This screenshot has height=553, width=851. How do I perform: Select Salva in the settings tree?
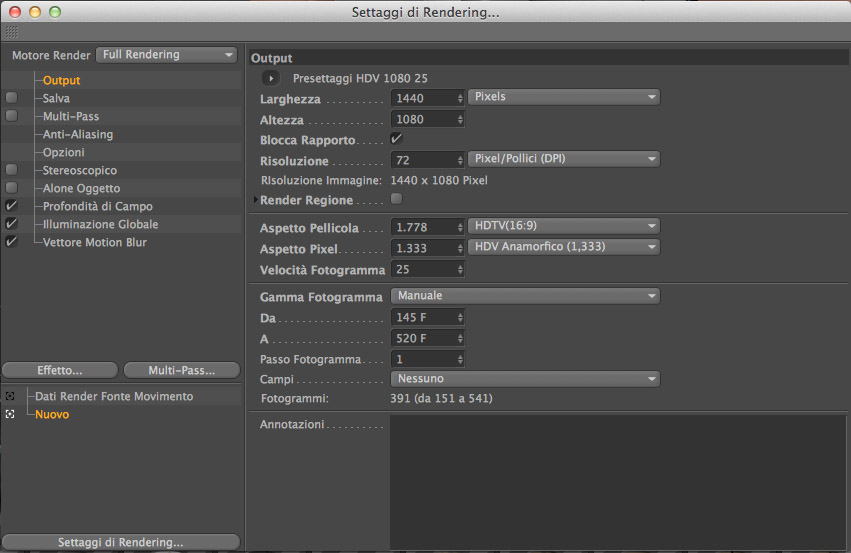tap(56, 98)
